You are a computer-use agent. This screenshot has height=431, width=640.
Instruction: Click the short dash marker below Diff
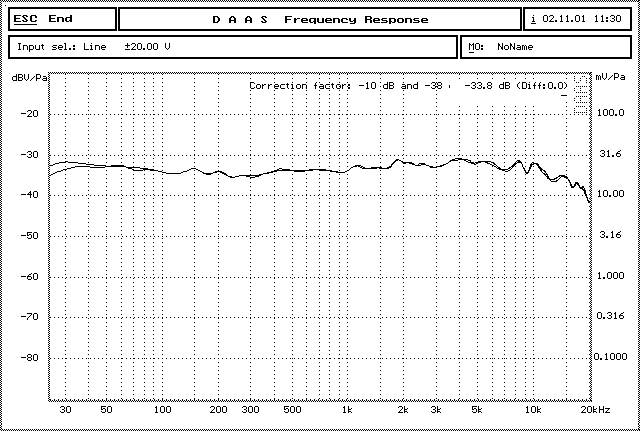(x=565, y=97)
